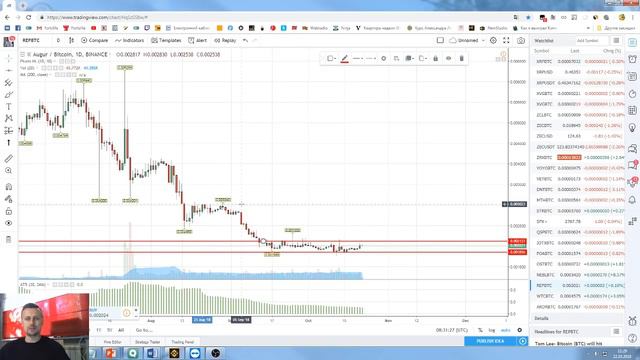Open the Watchlist list menu icon

(616, 41)
